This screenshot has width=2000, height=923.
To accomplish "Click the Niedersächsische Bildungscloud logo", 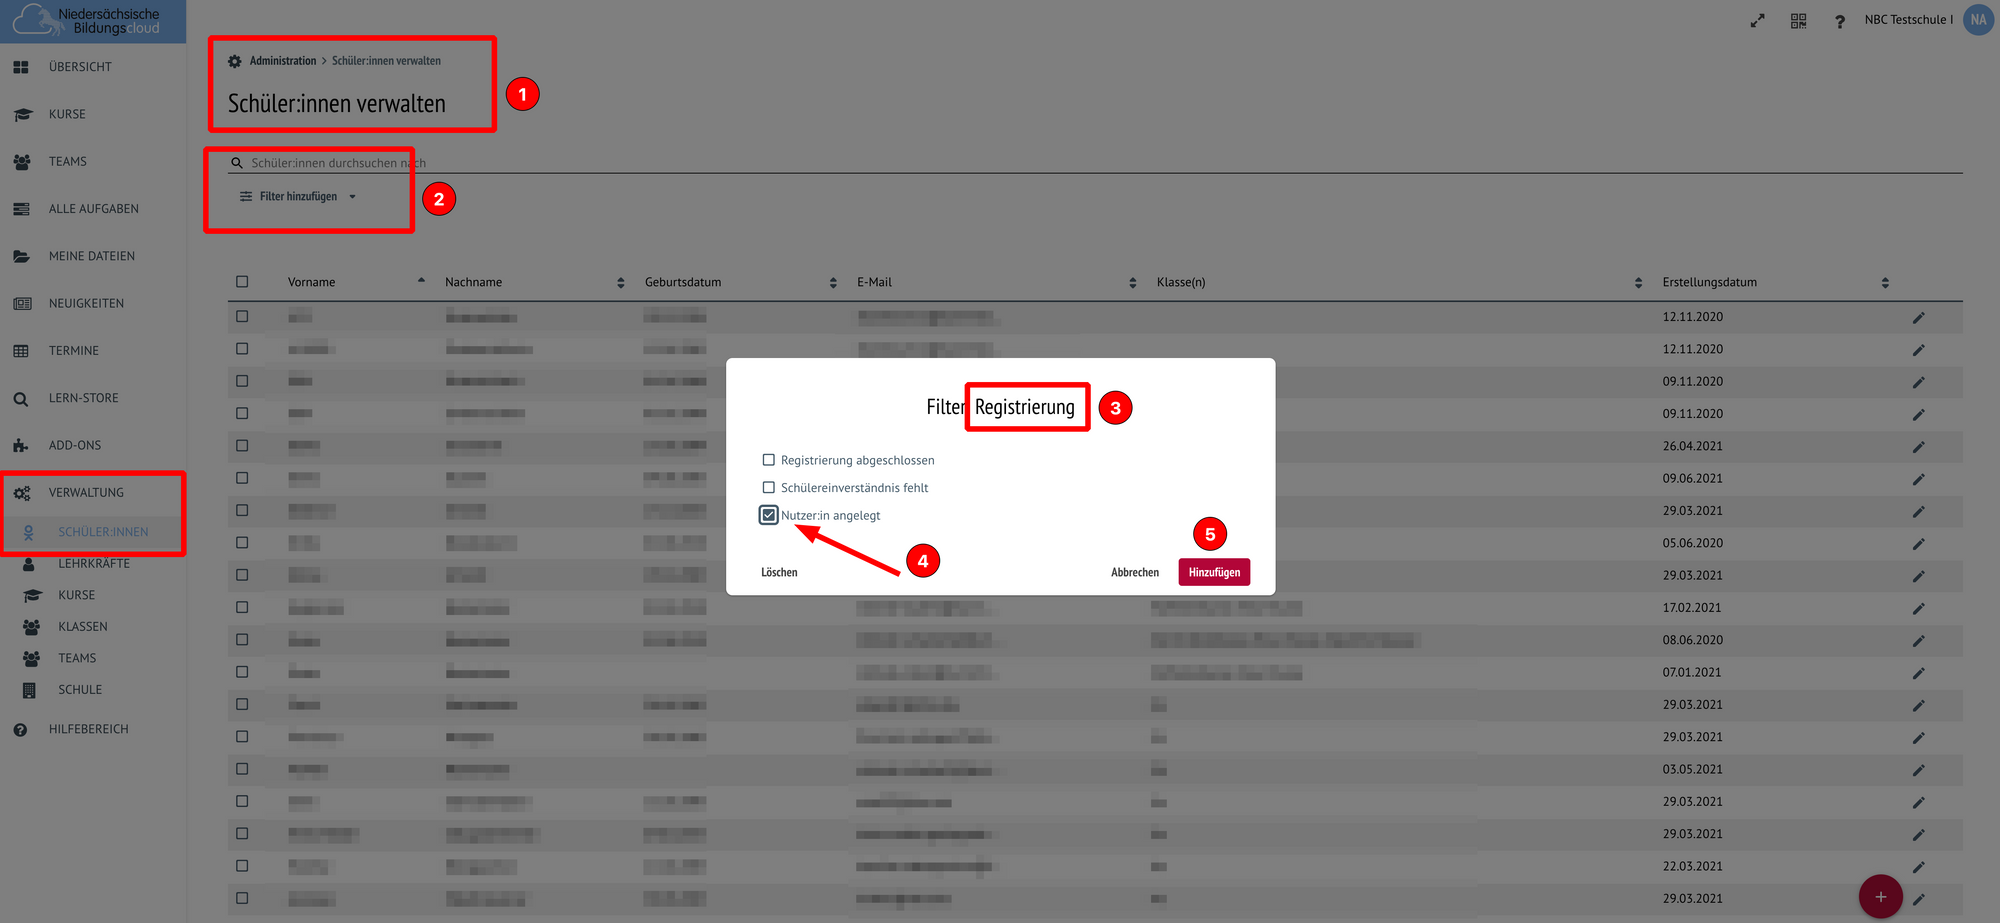I will (x=92, y=21).
